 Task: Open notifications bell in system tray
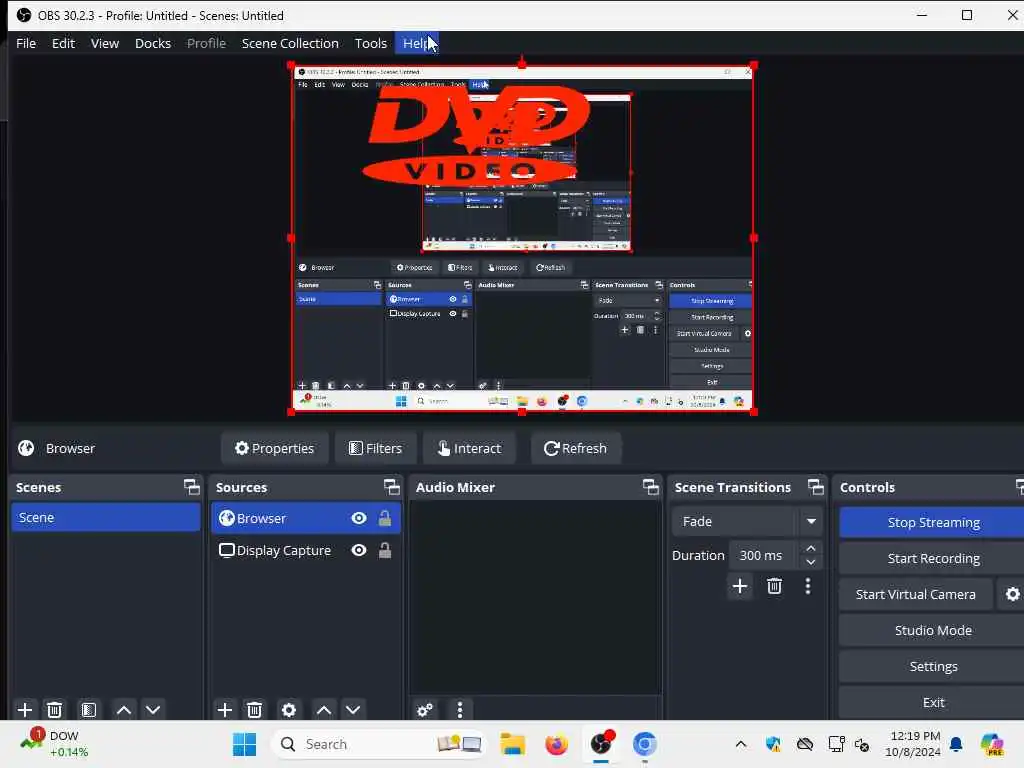957,744
